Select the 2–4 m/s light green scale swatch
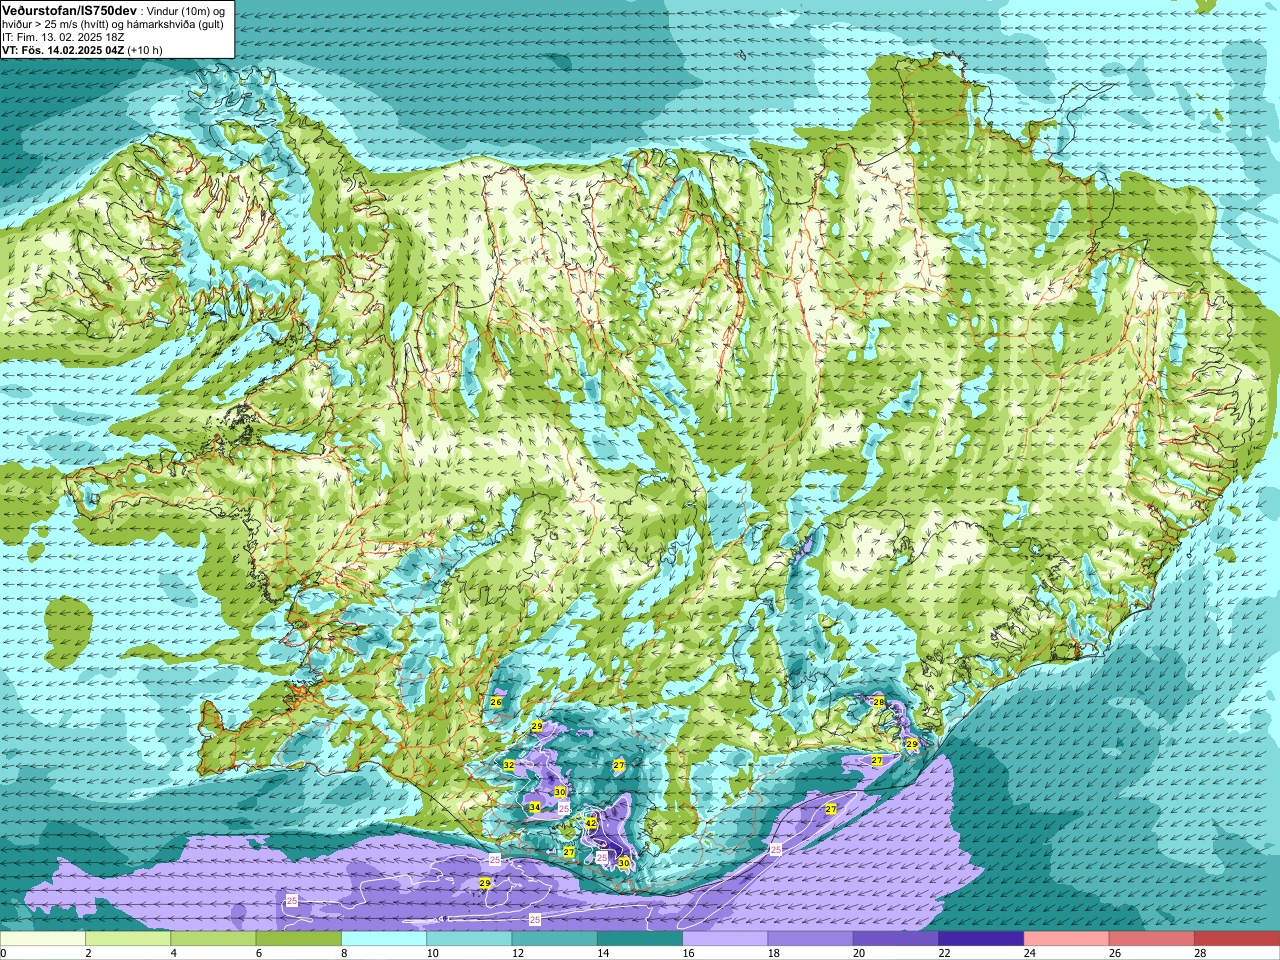The image size is (1280, 960). [x=128, y=939]
